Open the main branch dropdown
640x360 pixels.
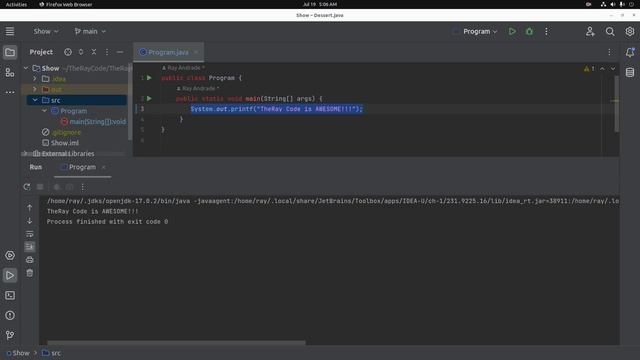click(x=90, y=31)
